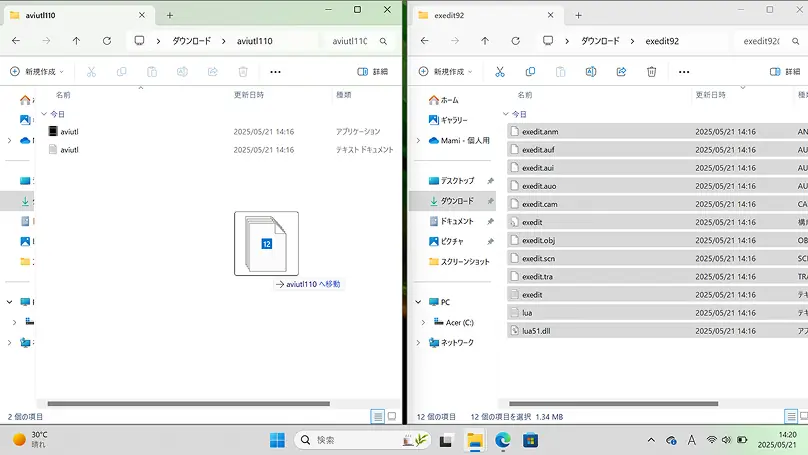The width and height of the screenshot is (808, 455).
Task: Open Microsoft Edge from the taskbar
Action: coord(502,440)
